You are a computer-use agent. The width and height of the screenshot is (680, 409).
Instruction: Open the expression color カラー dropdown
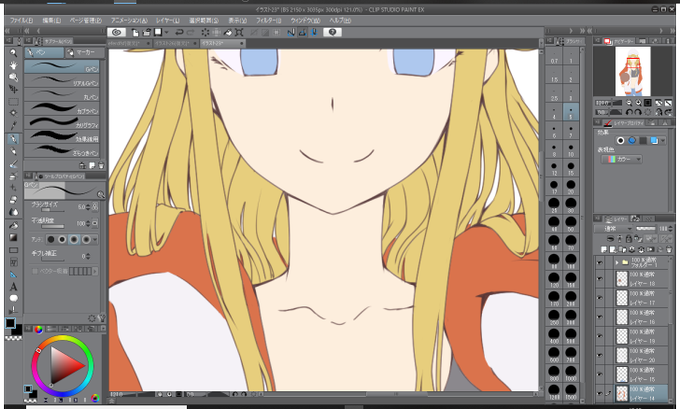pyautogui.click(x=621, y=159)
